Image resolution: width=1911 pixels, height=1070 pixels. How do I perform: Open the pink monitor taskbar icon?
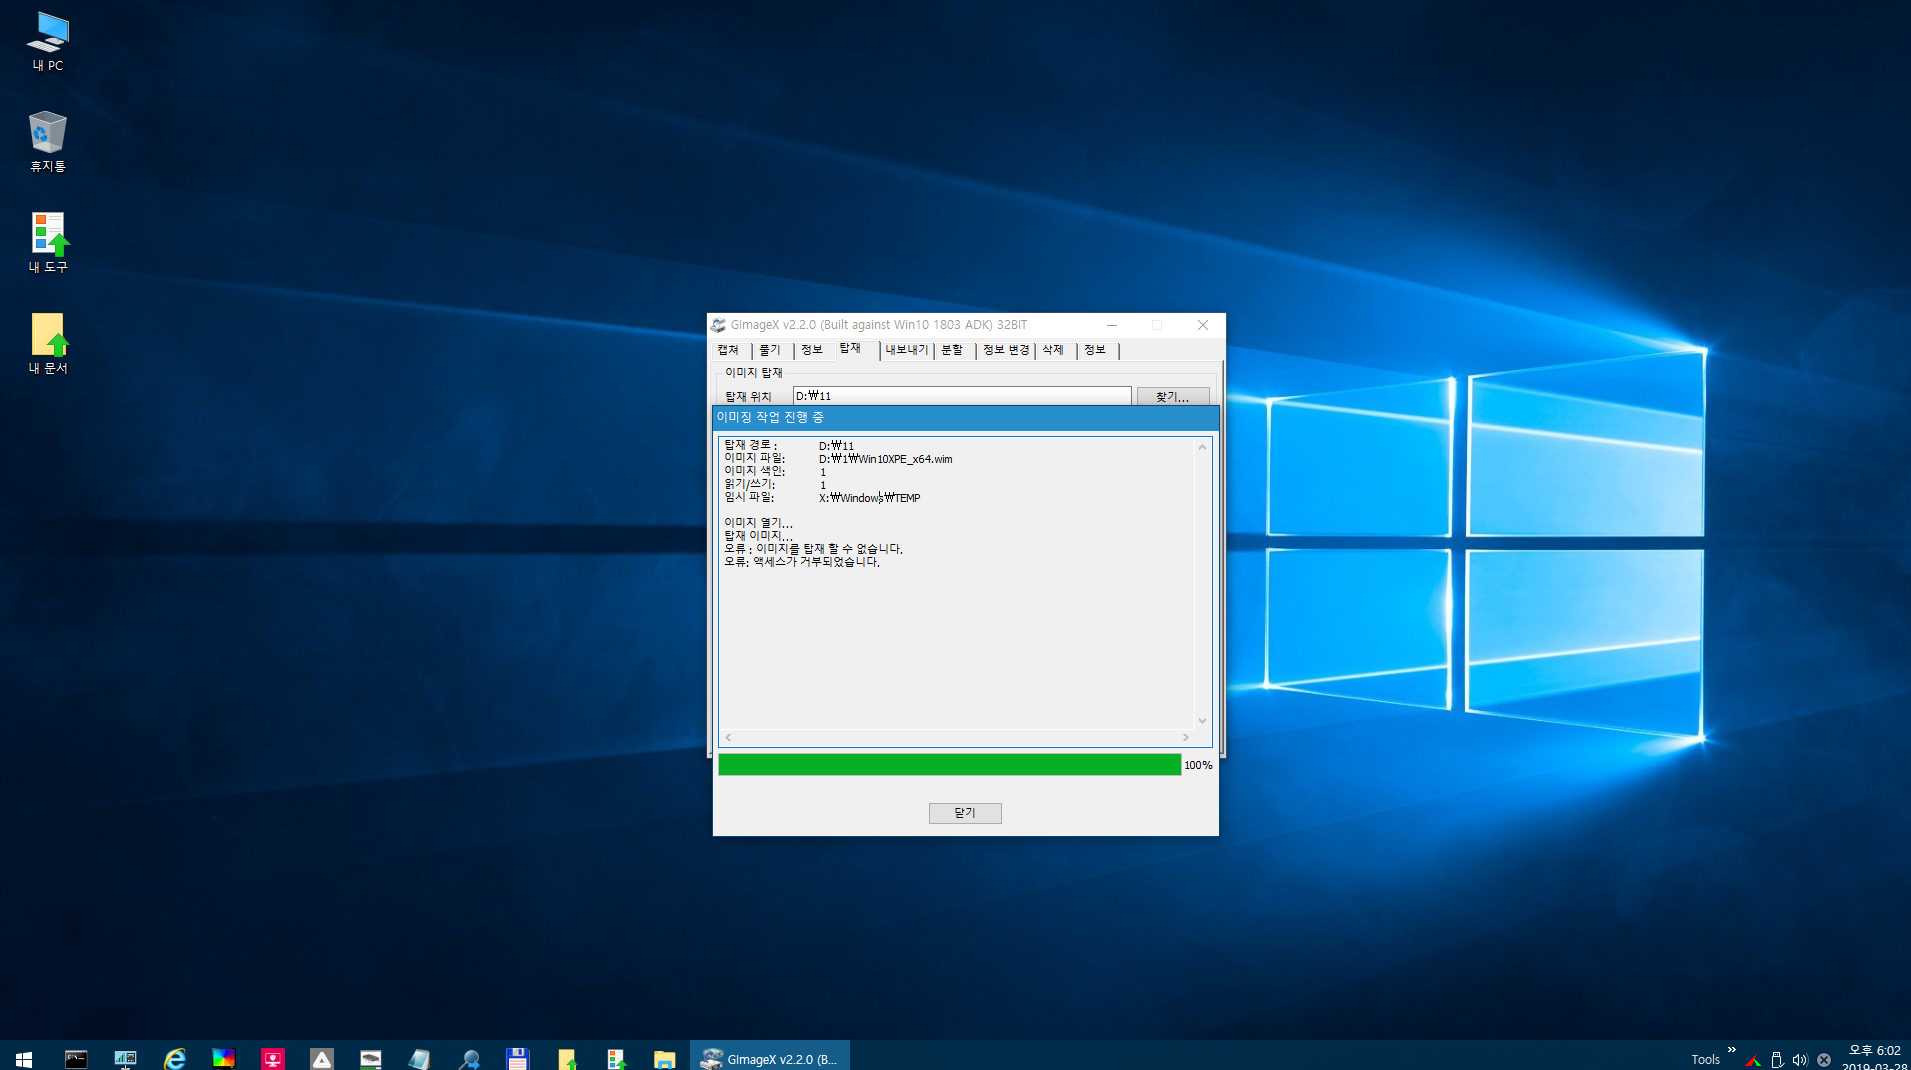coord(272,1058)
